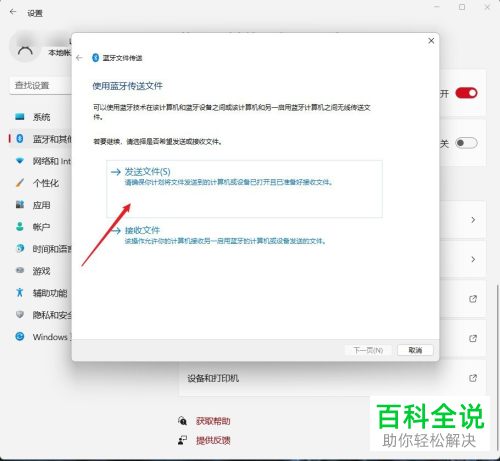The image size is (500, 461).
Task: Open 设备和打印机 row
Action: (x=332, y=378)
